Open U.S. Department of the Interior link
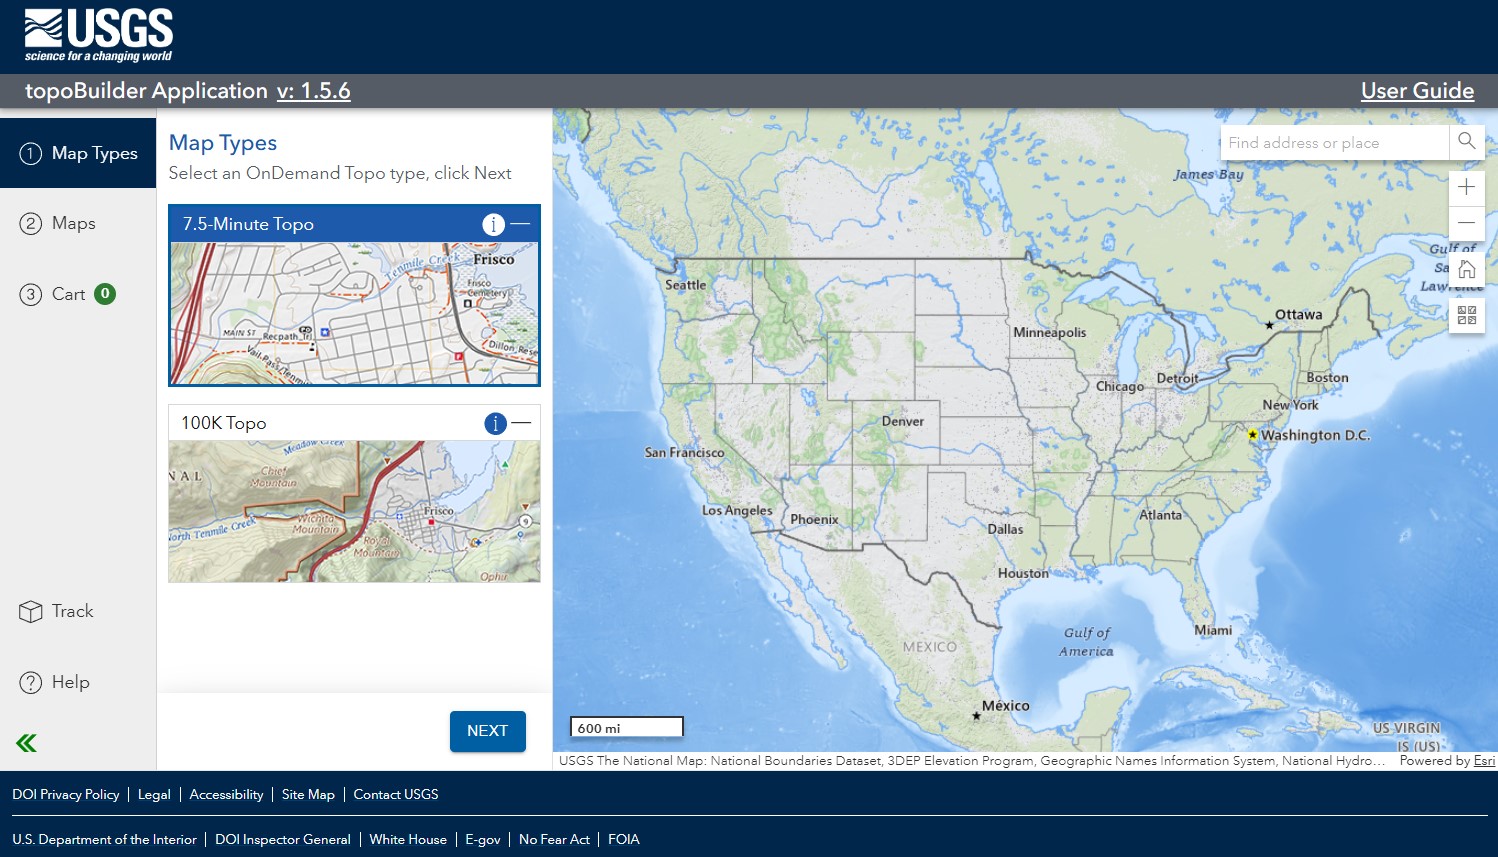Viewport: 1498px width, 857px height. point(104,839)
